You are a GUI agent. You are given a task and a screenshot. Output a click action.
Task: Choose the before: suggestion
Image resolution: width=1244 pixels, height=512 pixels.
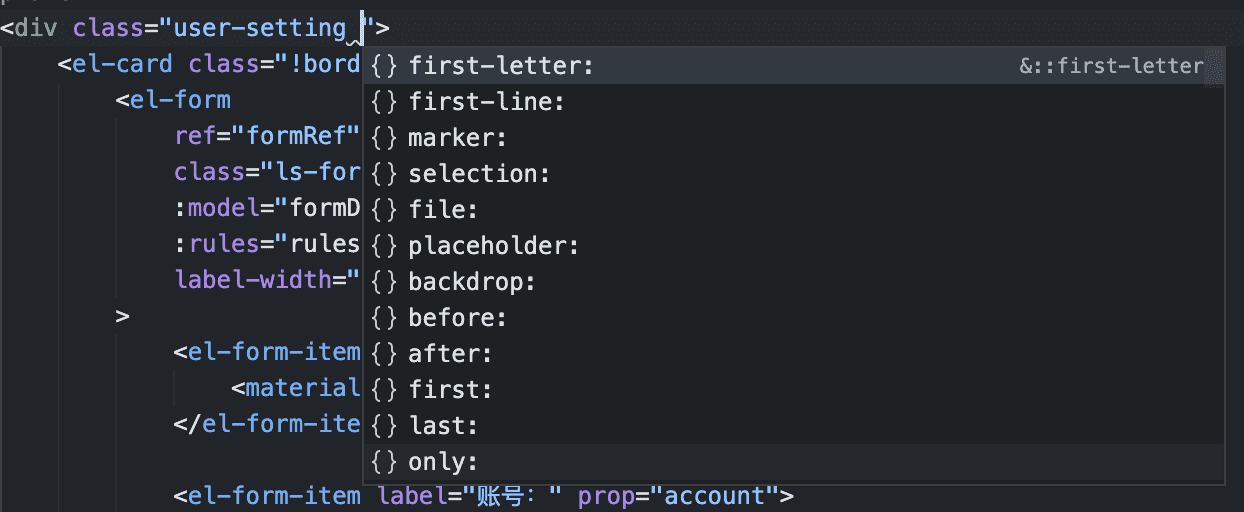tap(794, 318)
